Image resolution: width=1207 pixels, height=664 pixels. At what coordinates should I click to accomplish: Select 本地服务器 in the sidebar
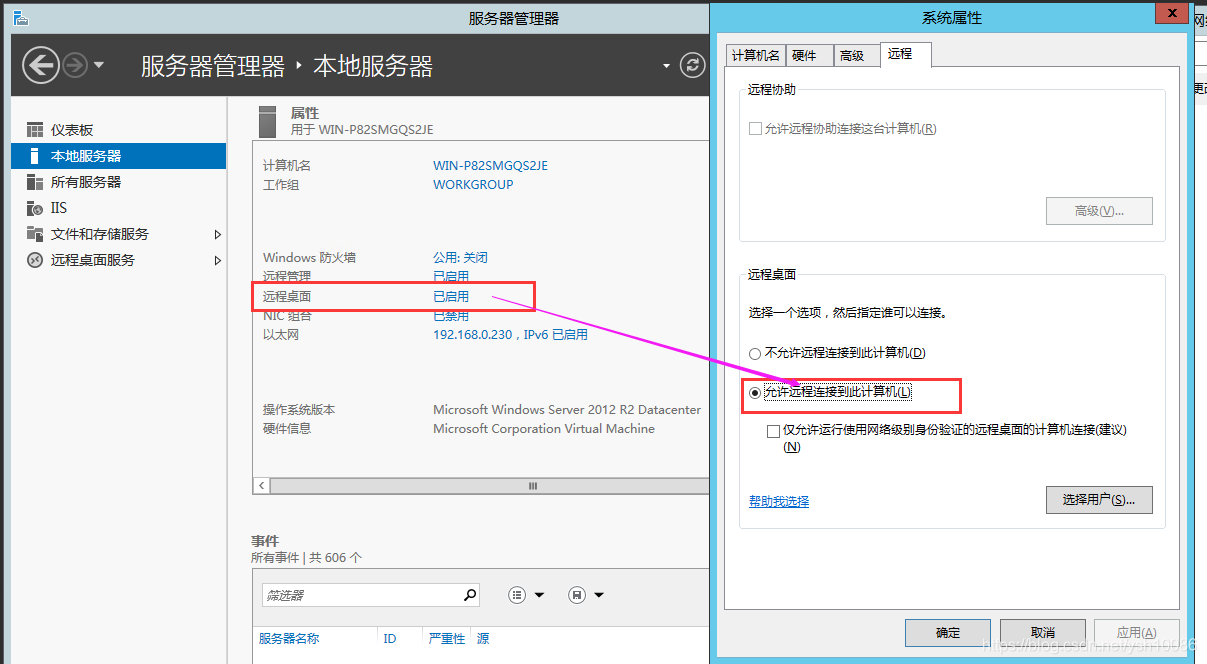[x=118, y=156]
